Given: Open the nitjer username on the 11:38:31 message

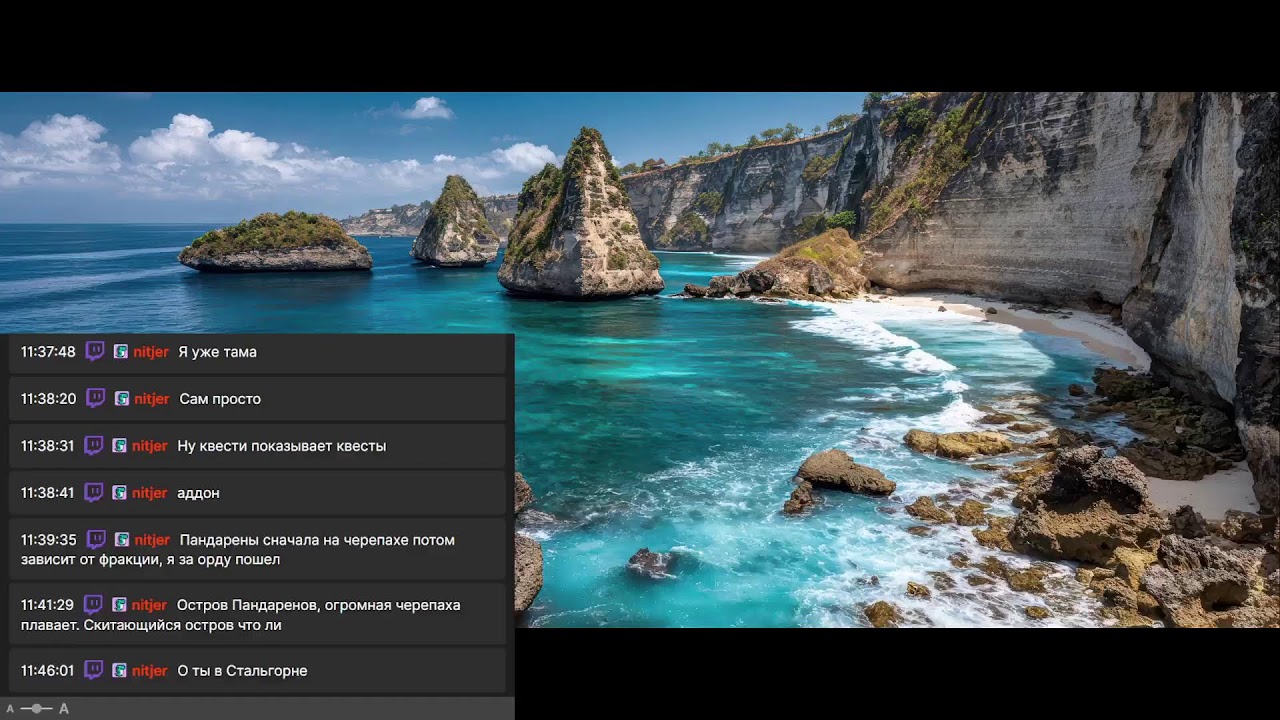Looking at the screenshot, I should [x=150, y=446].
